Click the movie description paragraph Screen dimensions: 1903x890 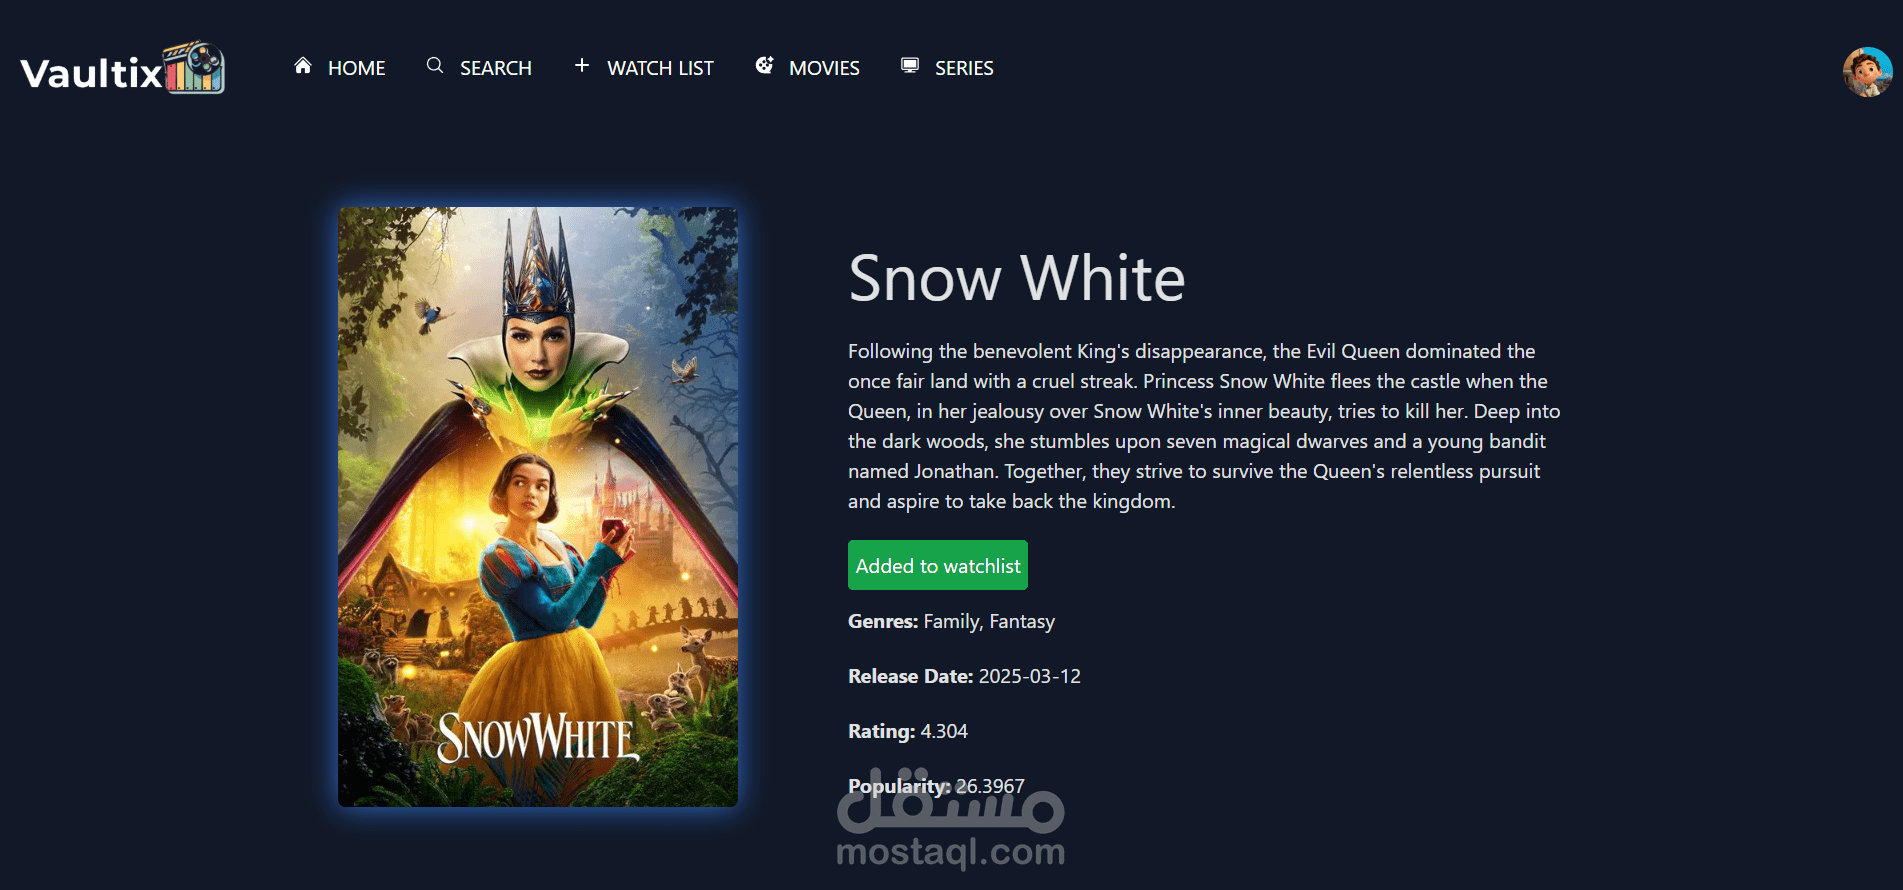1204,426
